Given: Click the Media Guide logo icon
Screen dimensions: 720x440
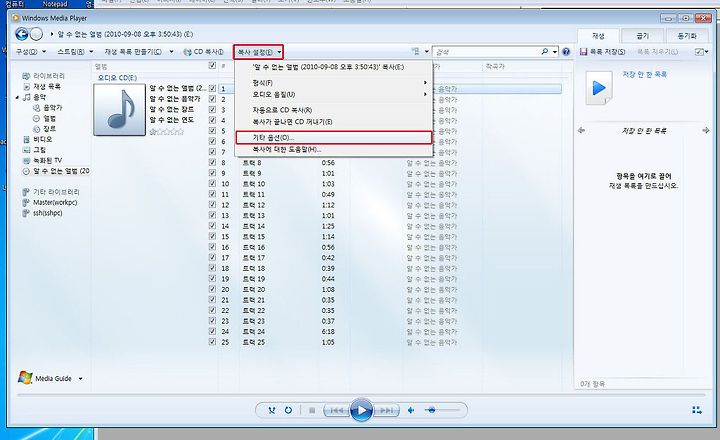Looking at the screenshot, I should click(x=25, y=378).
